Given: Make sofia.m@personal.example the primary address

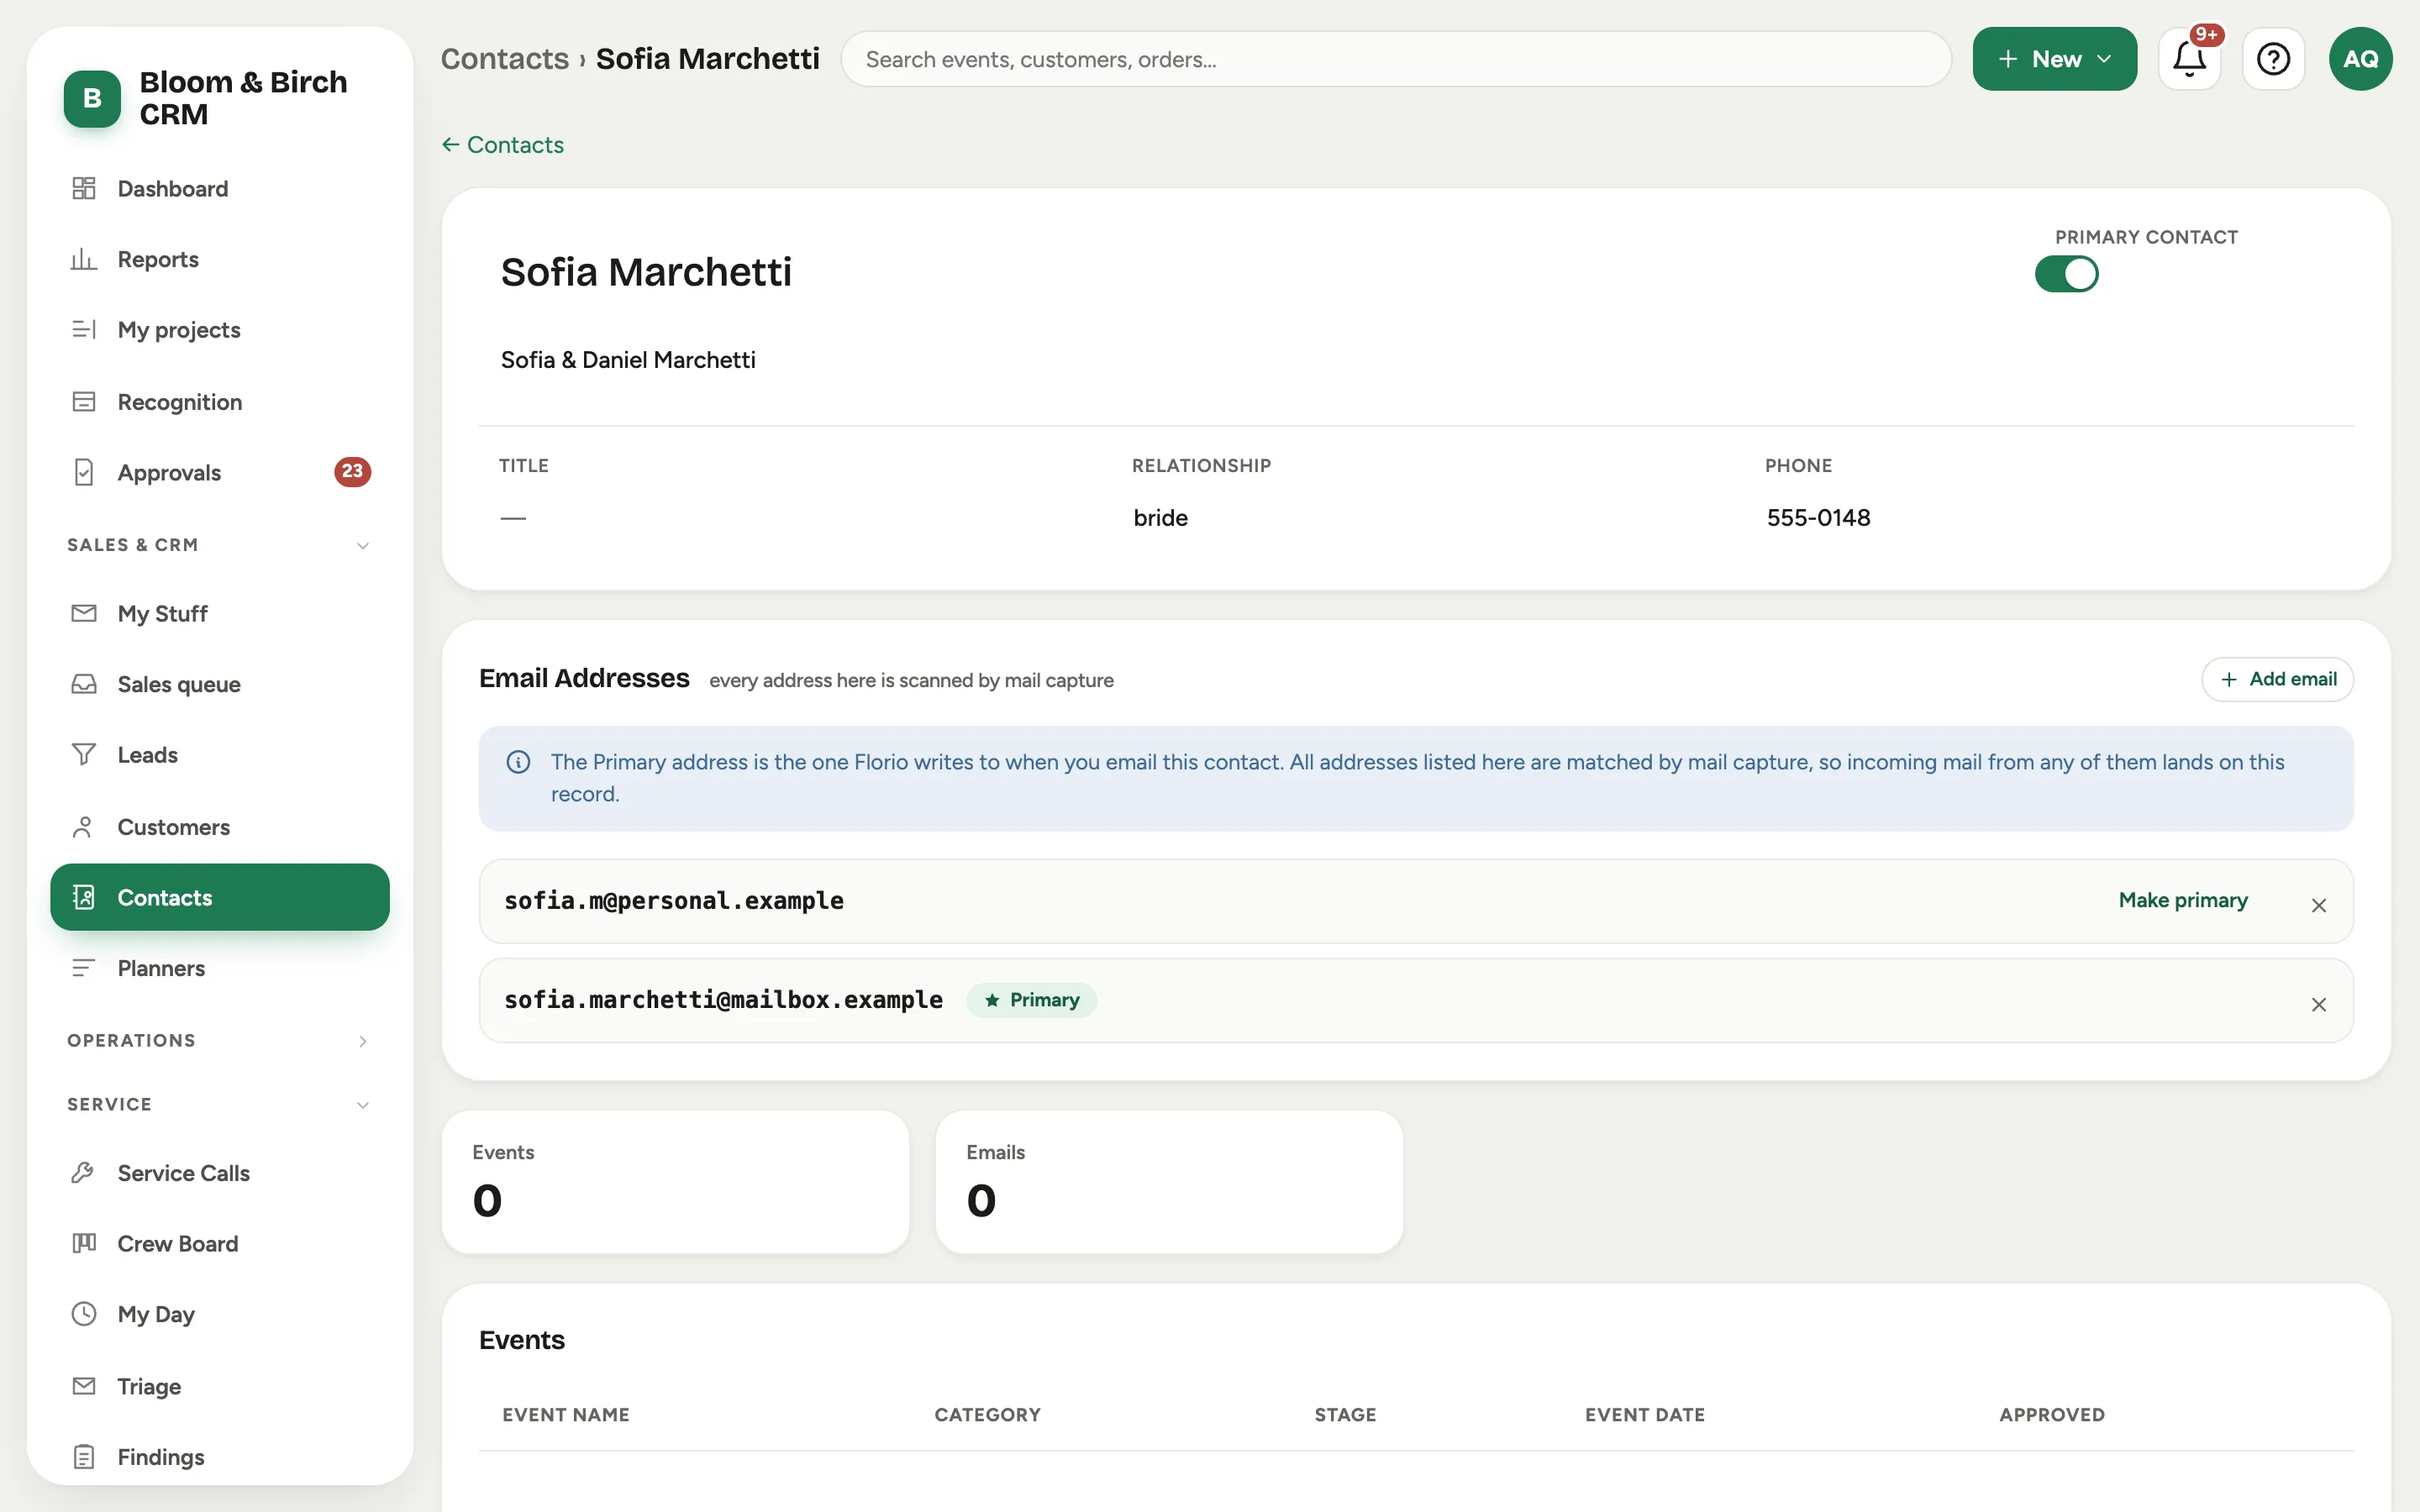Looking at the screenshot, I should point(2182,900).
